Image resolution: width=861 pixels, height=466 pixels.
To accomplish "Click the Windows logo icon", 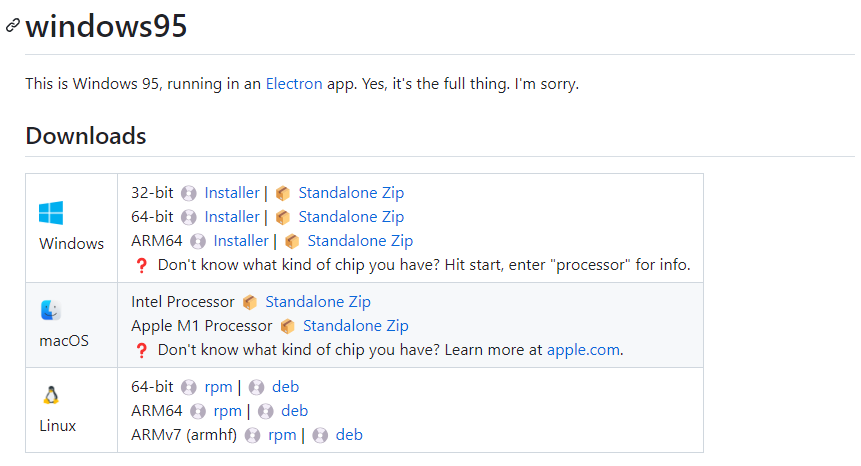I will pos(51,213).
